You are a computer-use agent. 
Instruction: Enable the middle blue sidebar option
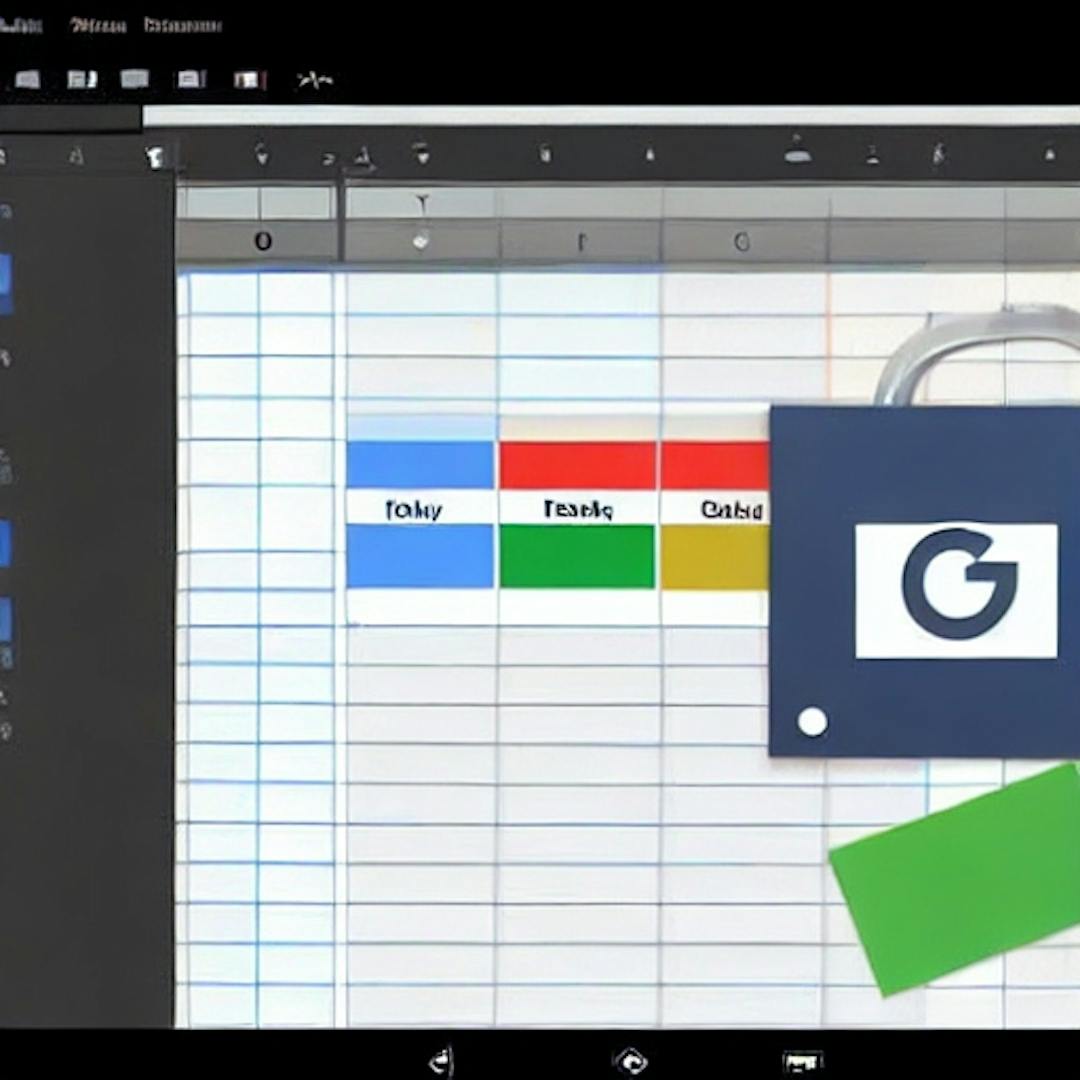pos(7,540)
